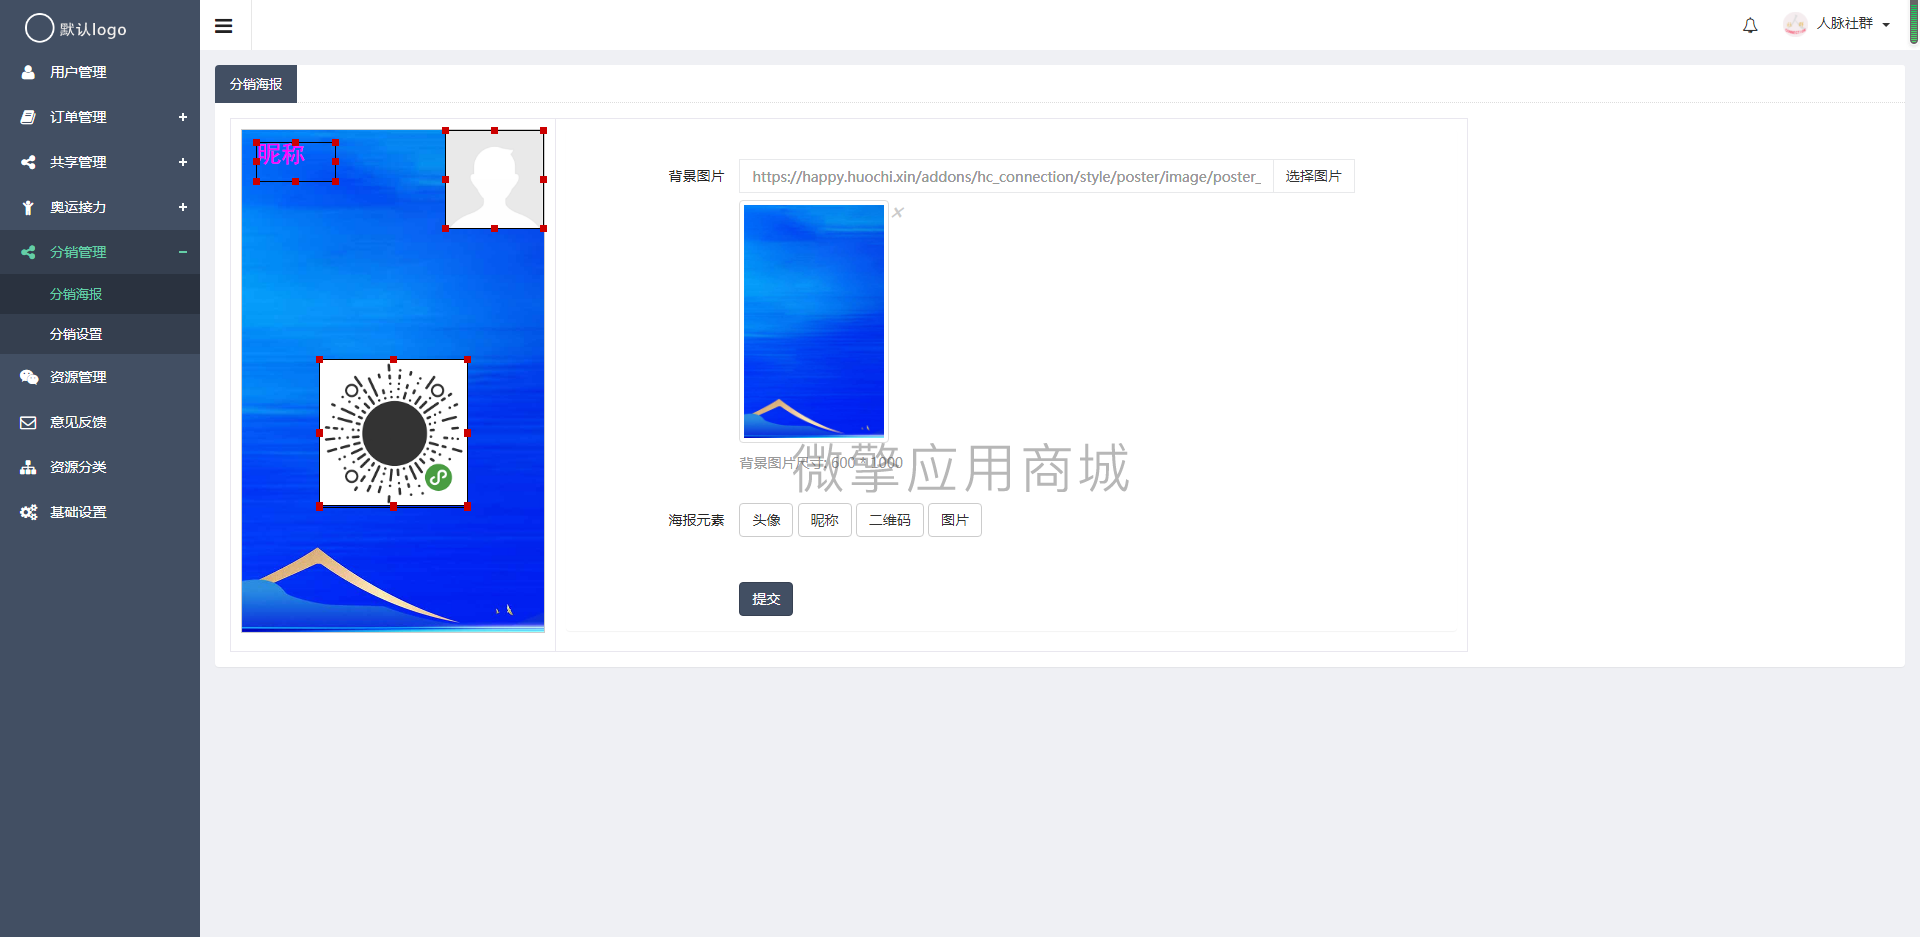This screenshot has width=1920, height=937.
Task: Click the 选择图片 button
Action: (1313, 176)
